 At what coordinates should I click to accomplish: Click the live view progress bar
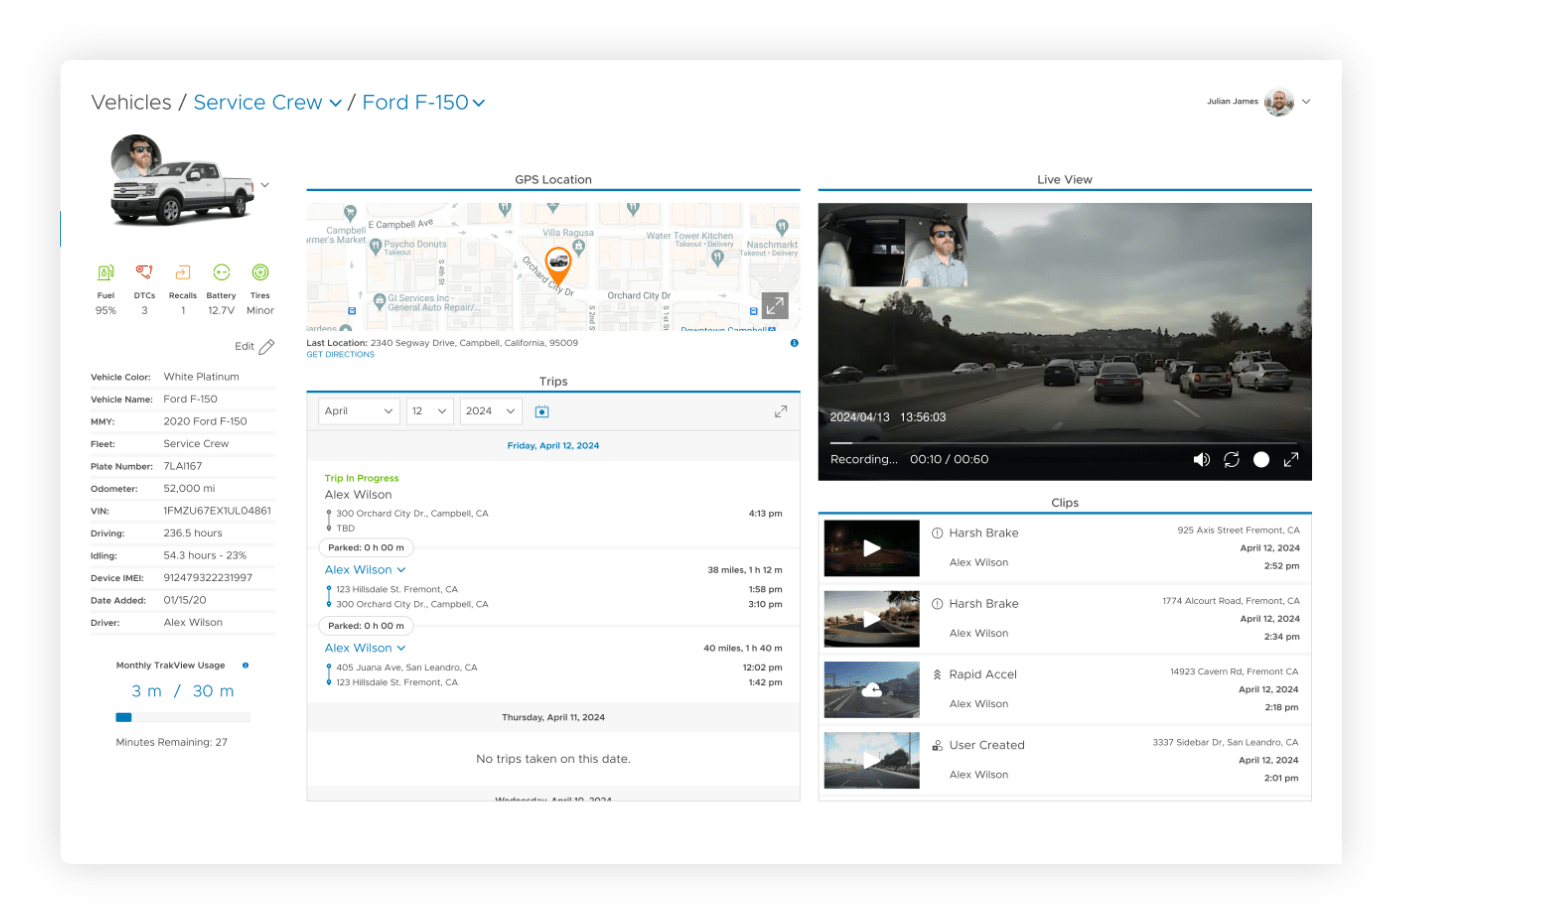click(1064, 443)
